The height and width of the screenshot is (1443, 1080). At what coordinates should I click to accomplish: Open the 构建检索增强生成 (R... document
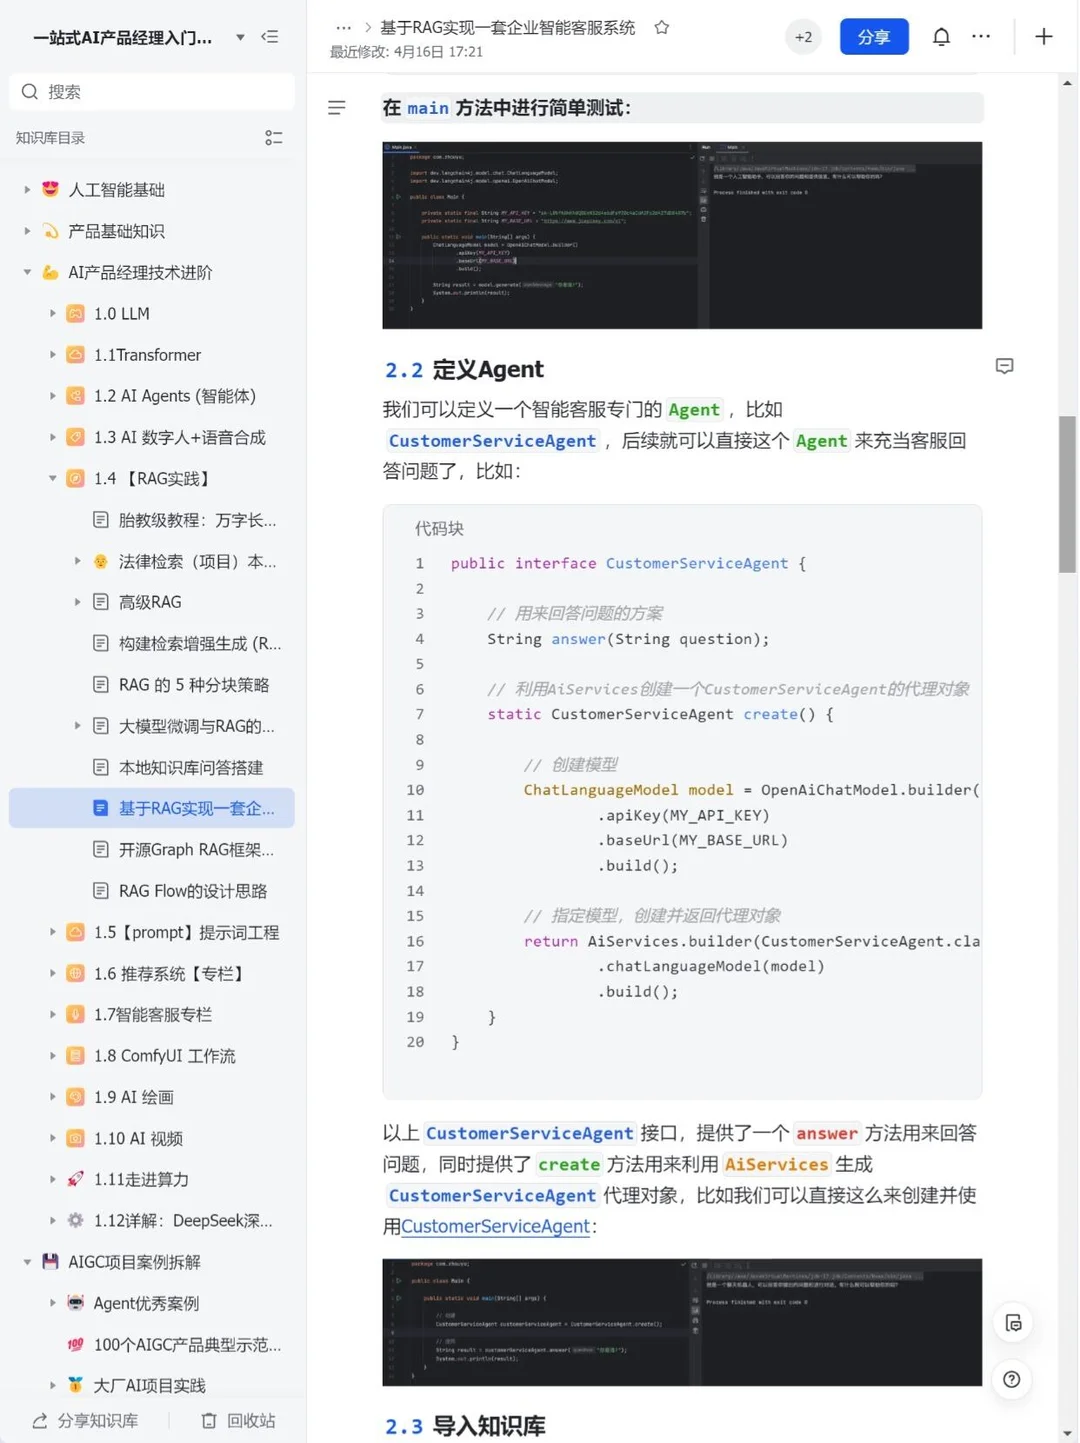[200, 644]
